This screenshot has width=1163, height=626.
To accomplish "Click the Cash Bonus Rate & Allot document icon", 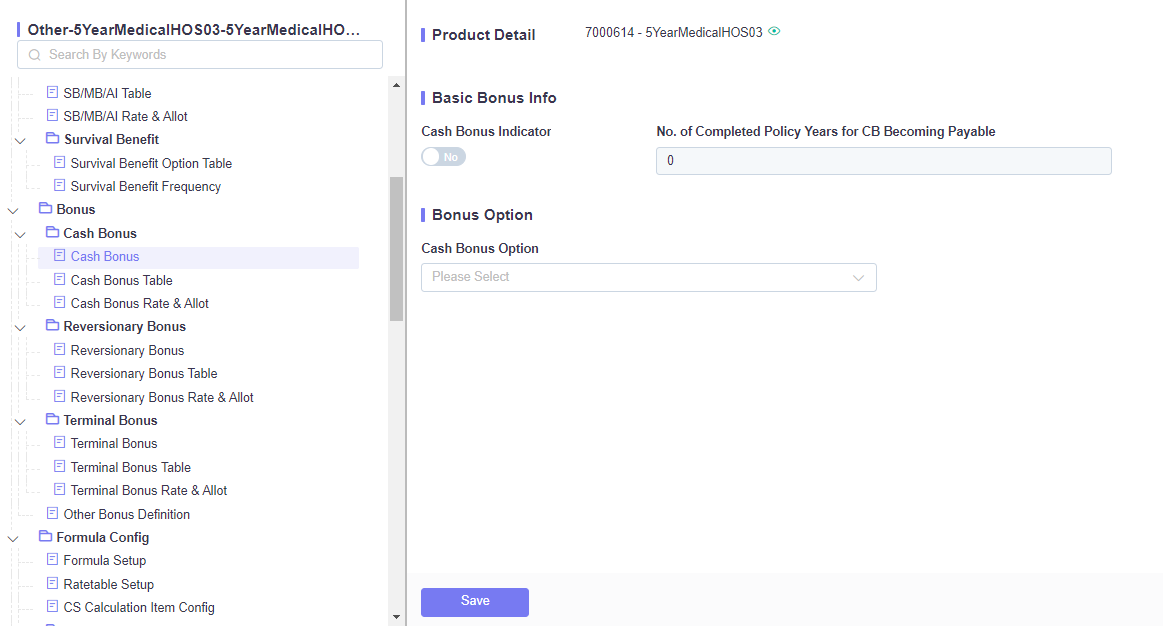I will [59, 302].
